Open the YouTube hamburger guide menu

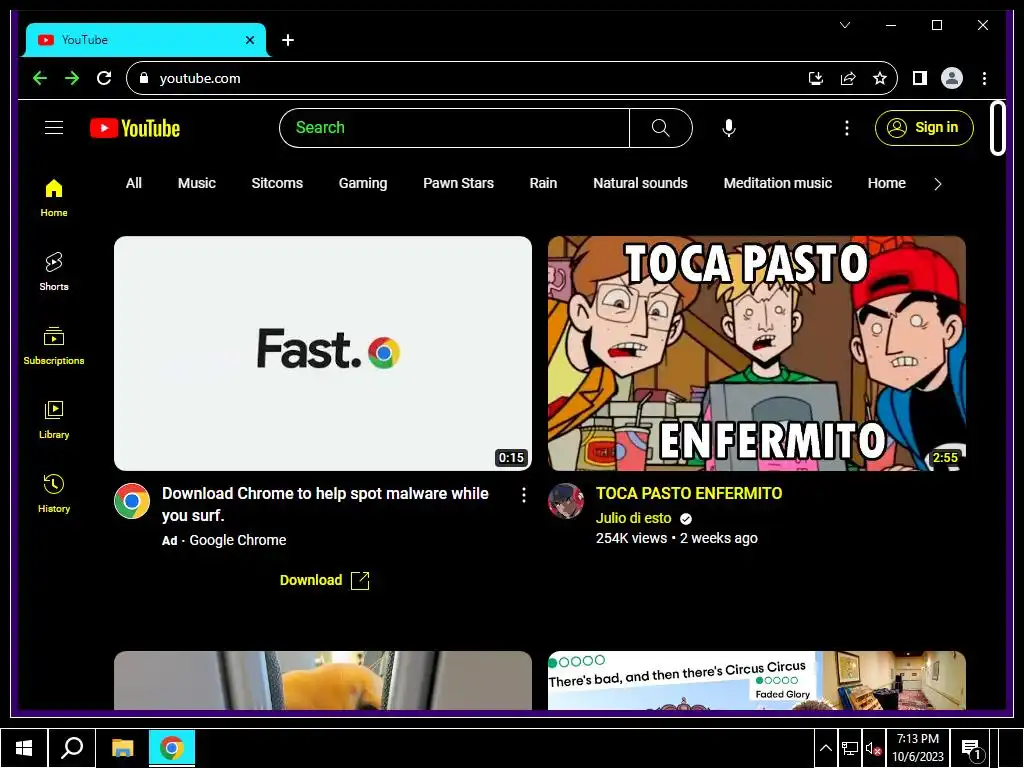[x=54, y=128]
